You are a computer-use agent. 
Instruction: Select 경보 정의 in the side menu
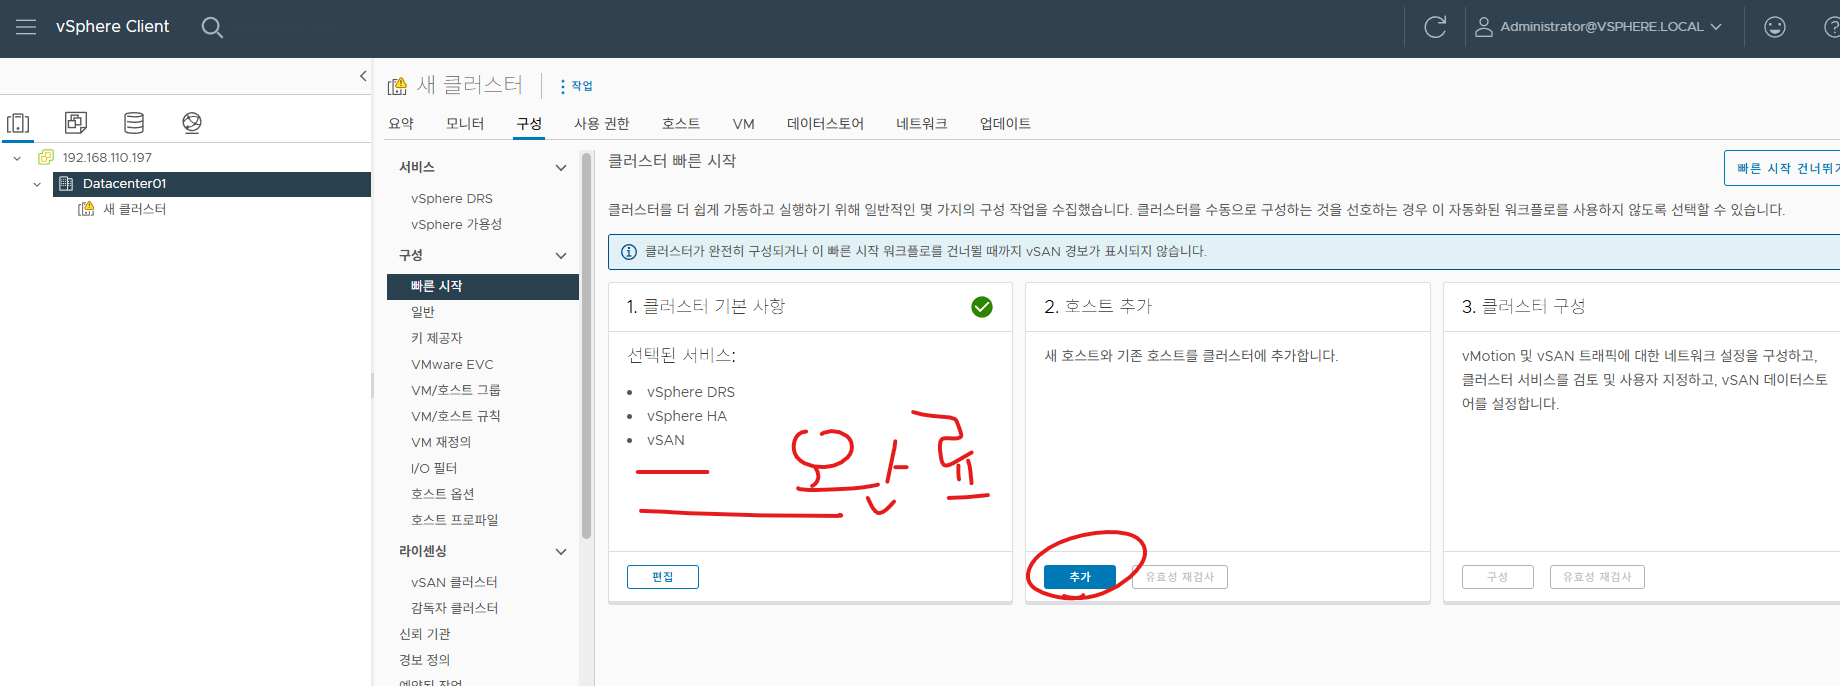pos(425,661)
